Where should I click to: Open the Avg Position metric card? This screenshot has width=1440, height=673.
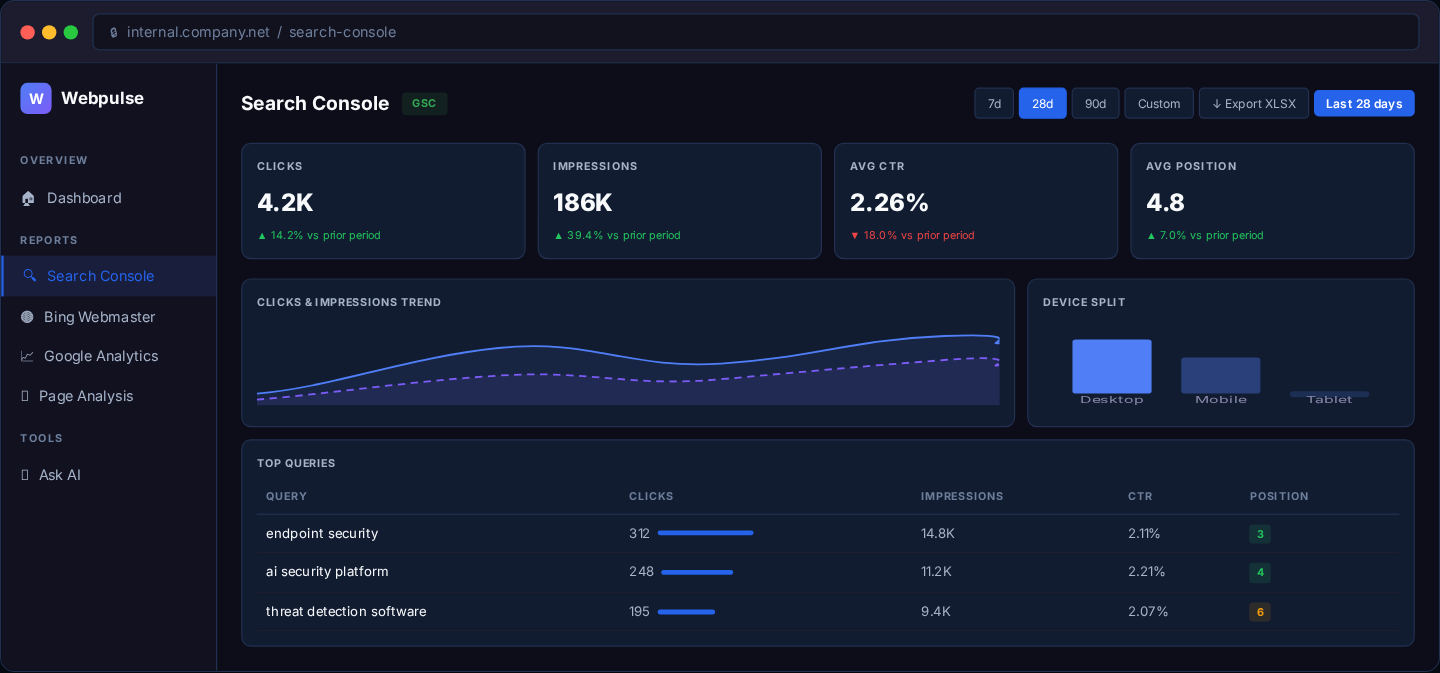(1272, 201)
